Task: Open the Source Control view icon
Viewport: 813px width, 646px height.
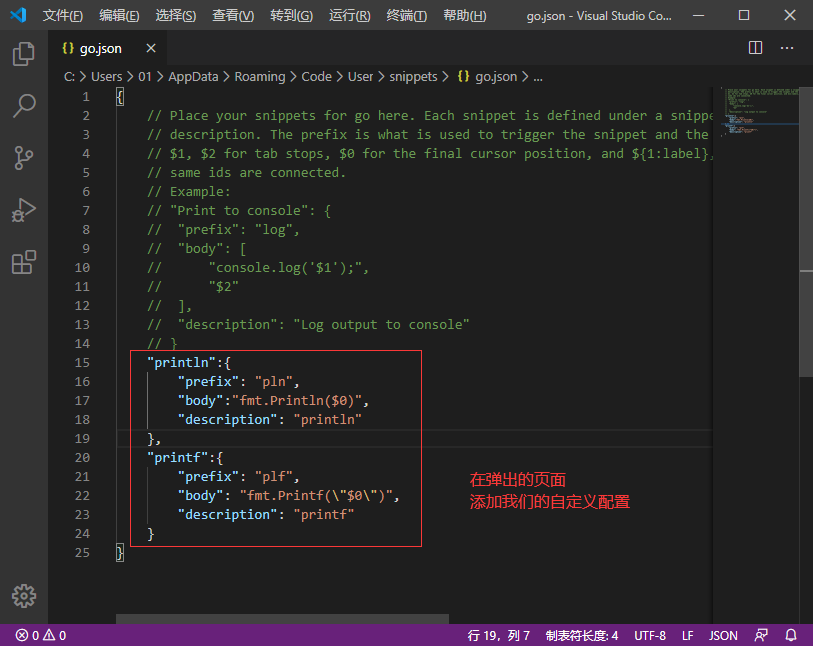Action: coord(24,157)
